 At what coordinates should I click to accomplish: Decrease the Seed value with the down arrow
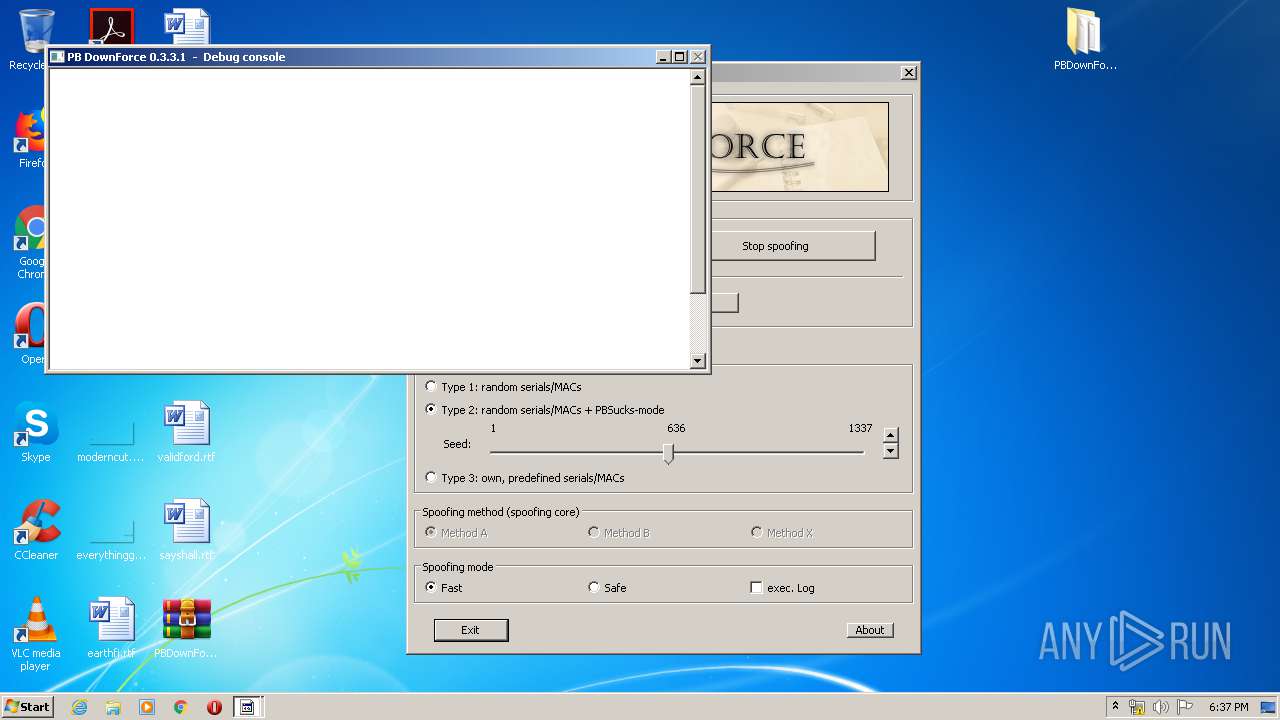click(x=890, y=451)
